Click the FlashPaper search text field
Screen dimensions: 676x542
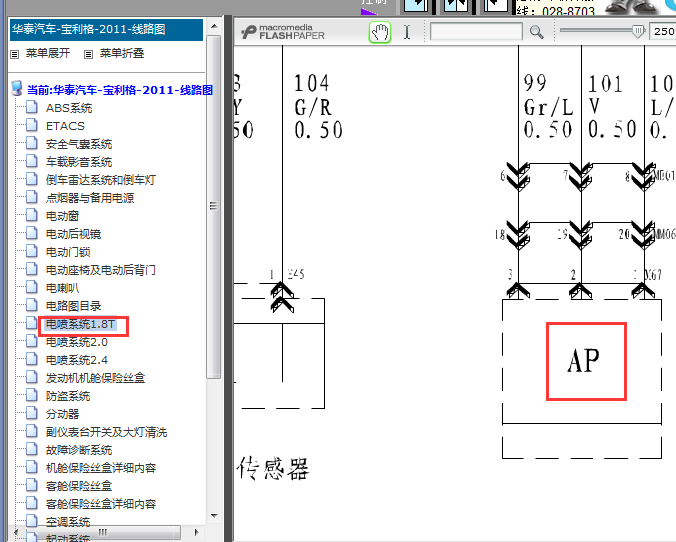476,32
